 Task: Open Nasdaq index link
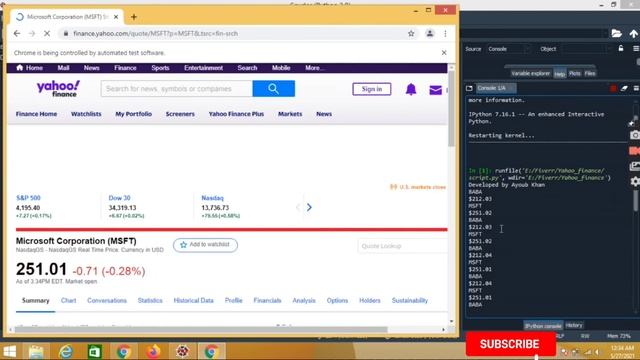point(213,198)
